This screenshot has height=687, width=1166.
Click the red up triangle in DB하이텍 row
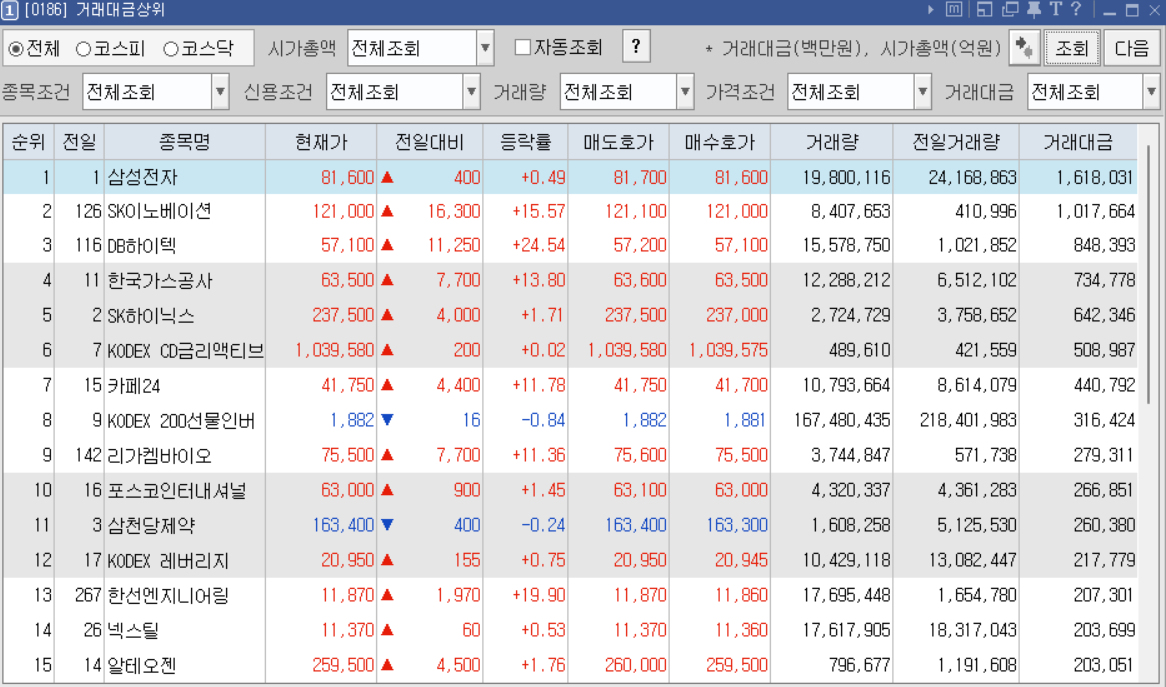point(387,245)
